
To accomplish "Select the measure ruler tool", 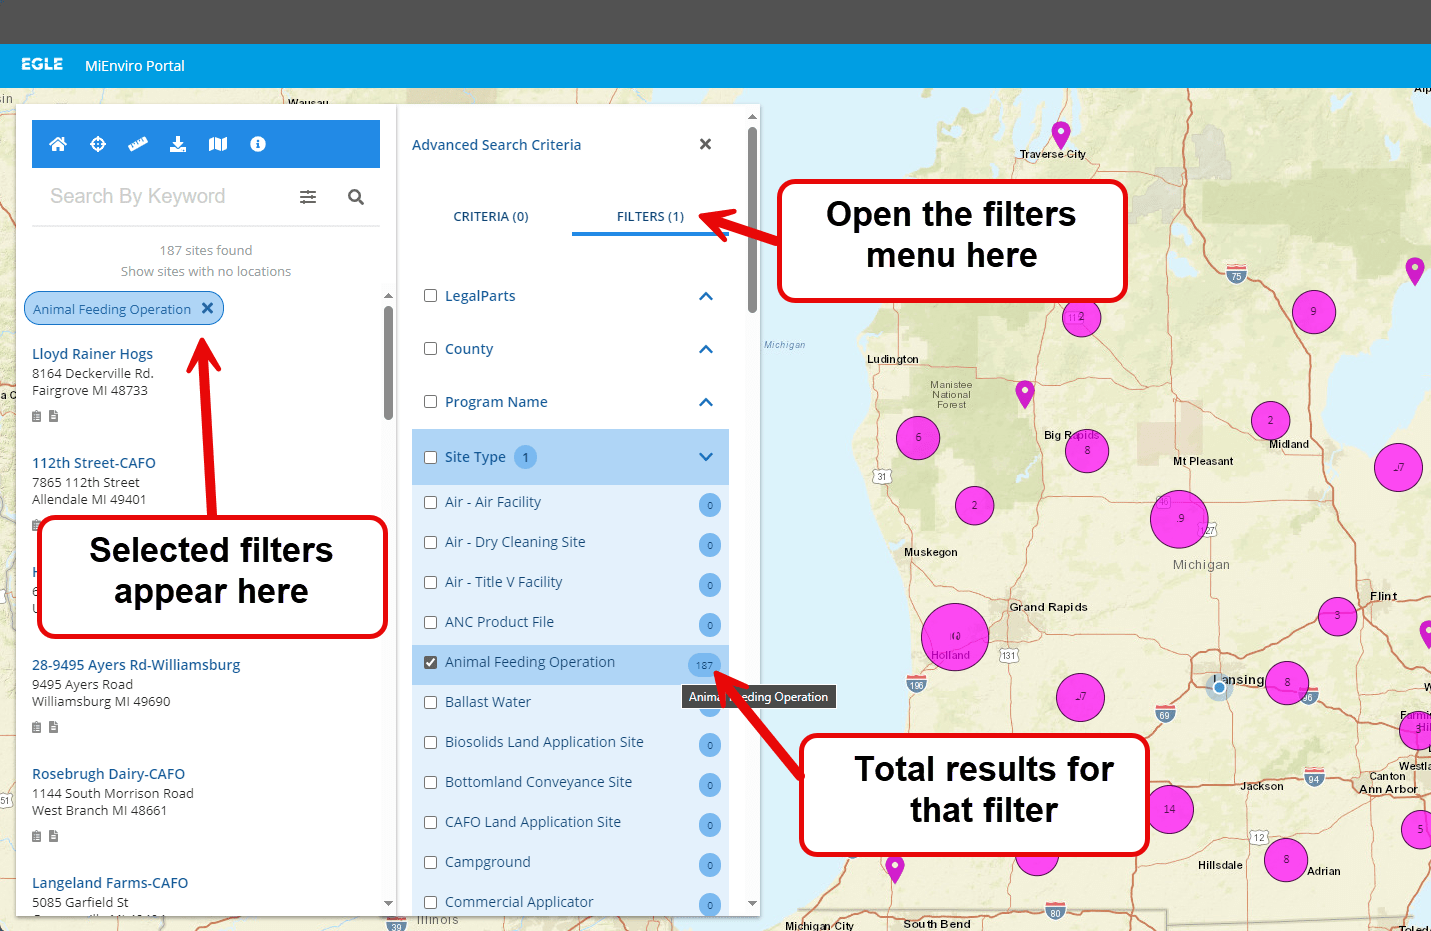I will coord(138,144).
